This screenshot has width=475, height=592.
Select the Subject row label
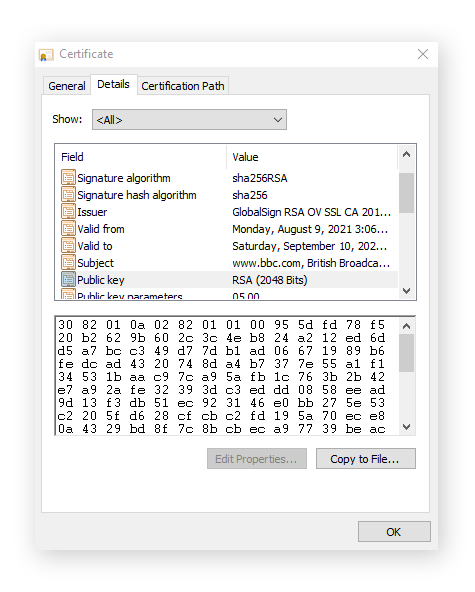point(96,263)
